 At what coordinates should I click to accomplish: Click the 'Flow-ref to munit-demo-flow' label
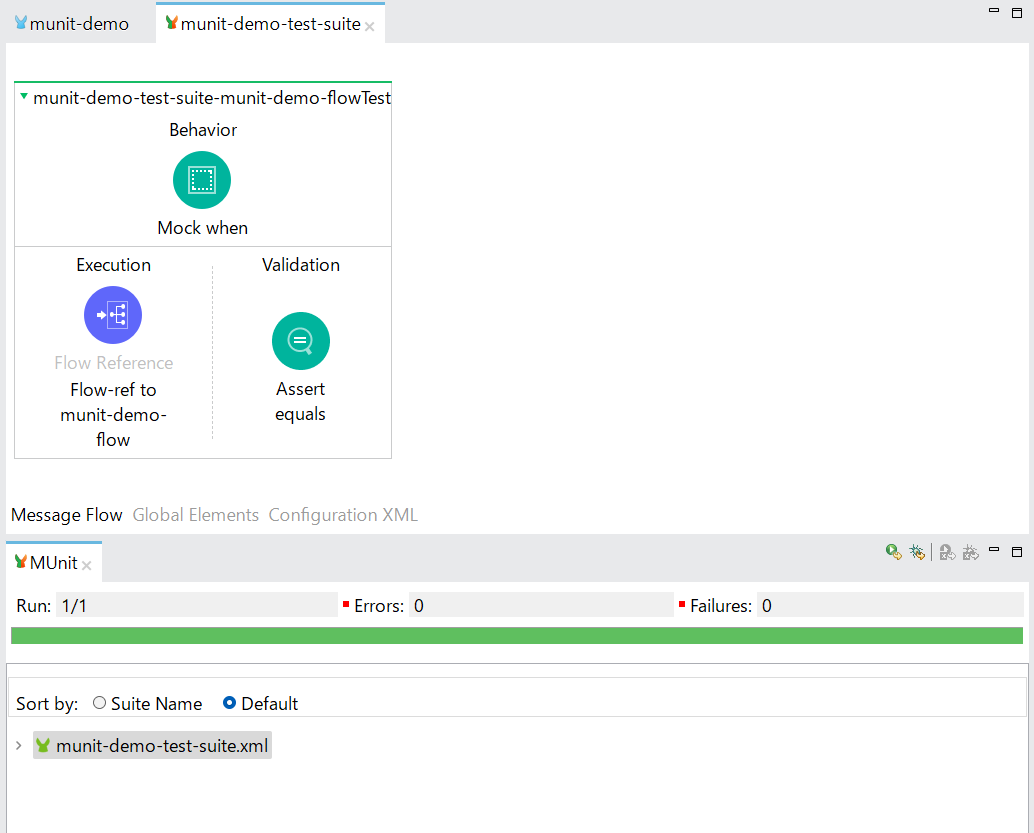113,415
